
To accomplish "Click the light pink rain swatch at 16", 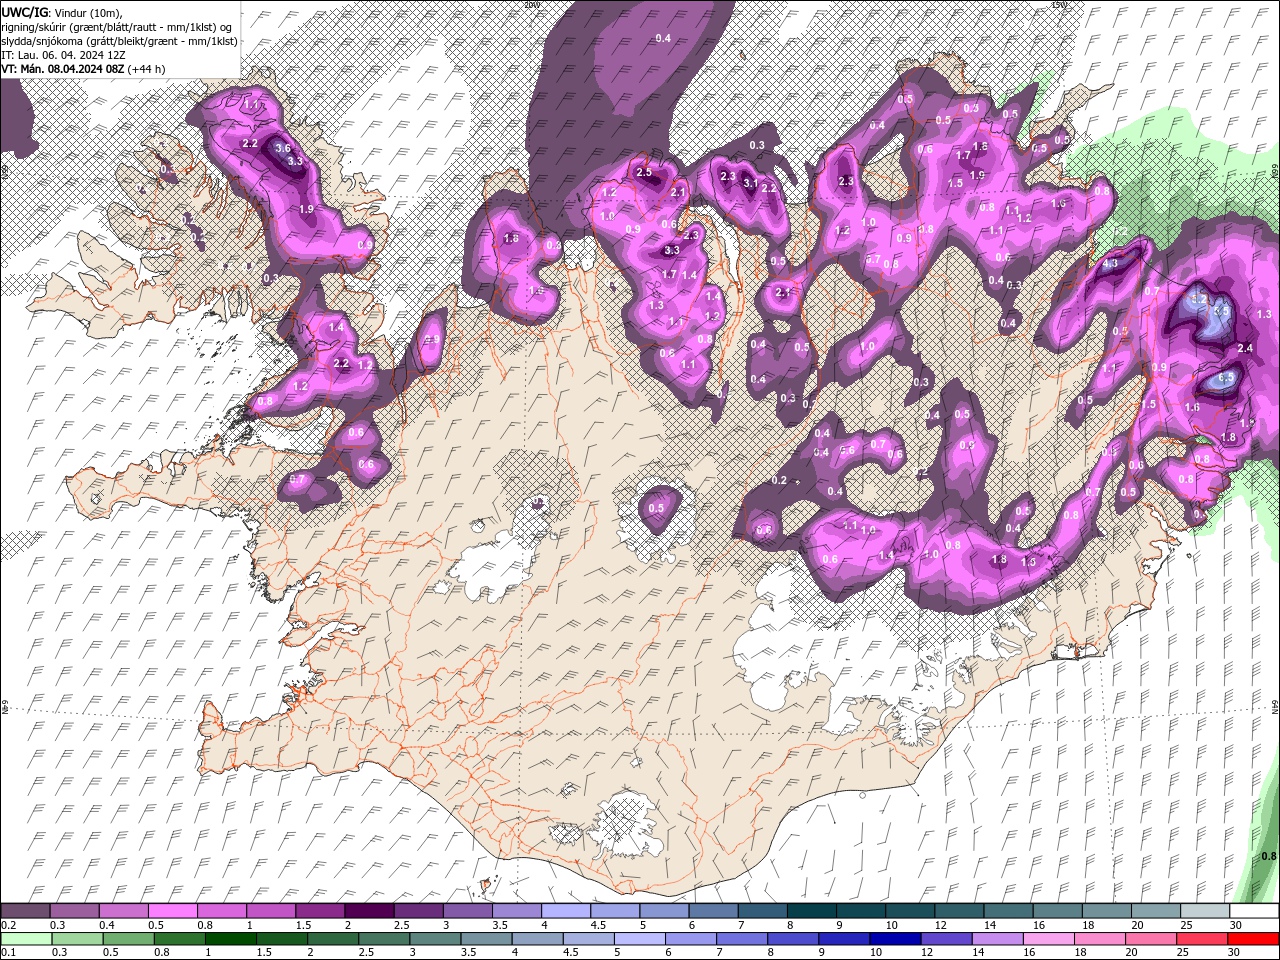I will [1050, 938].
